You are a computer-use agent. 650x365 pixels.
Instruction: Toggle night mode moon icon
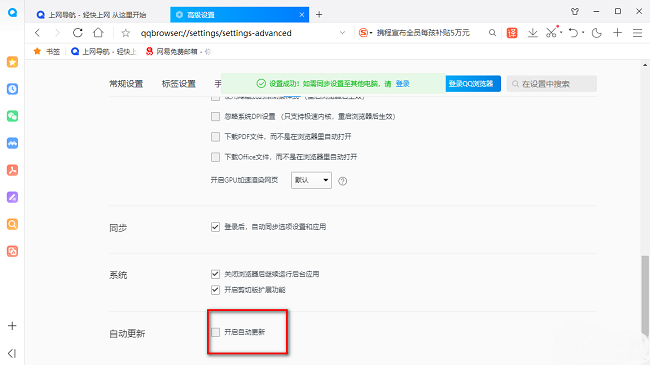(597, 33)
